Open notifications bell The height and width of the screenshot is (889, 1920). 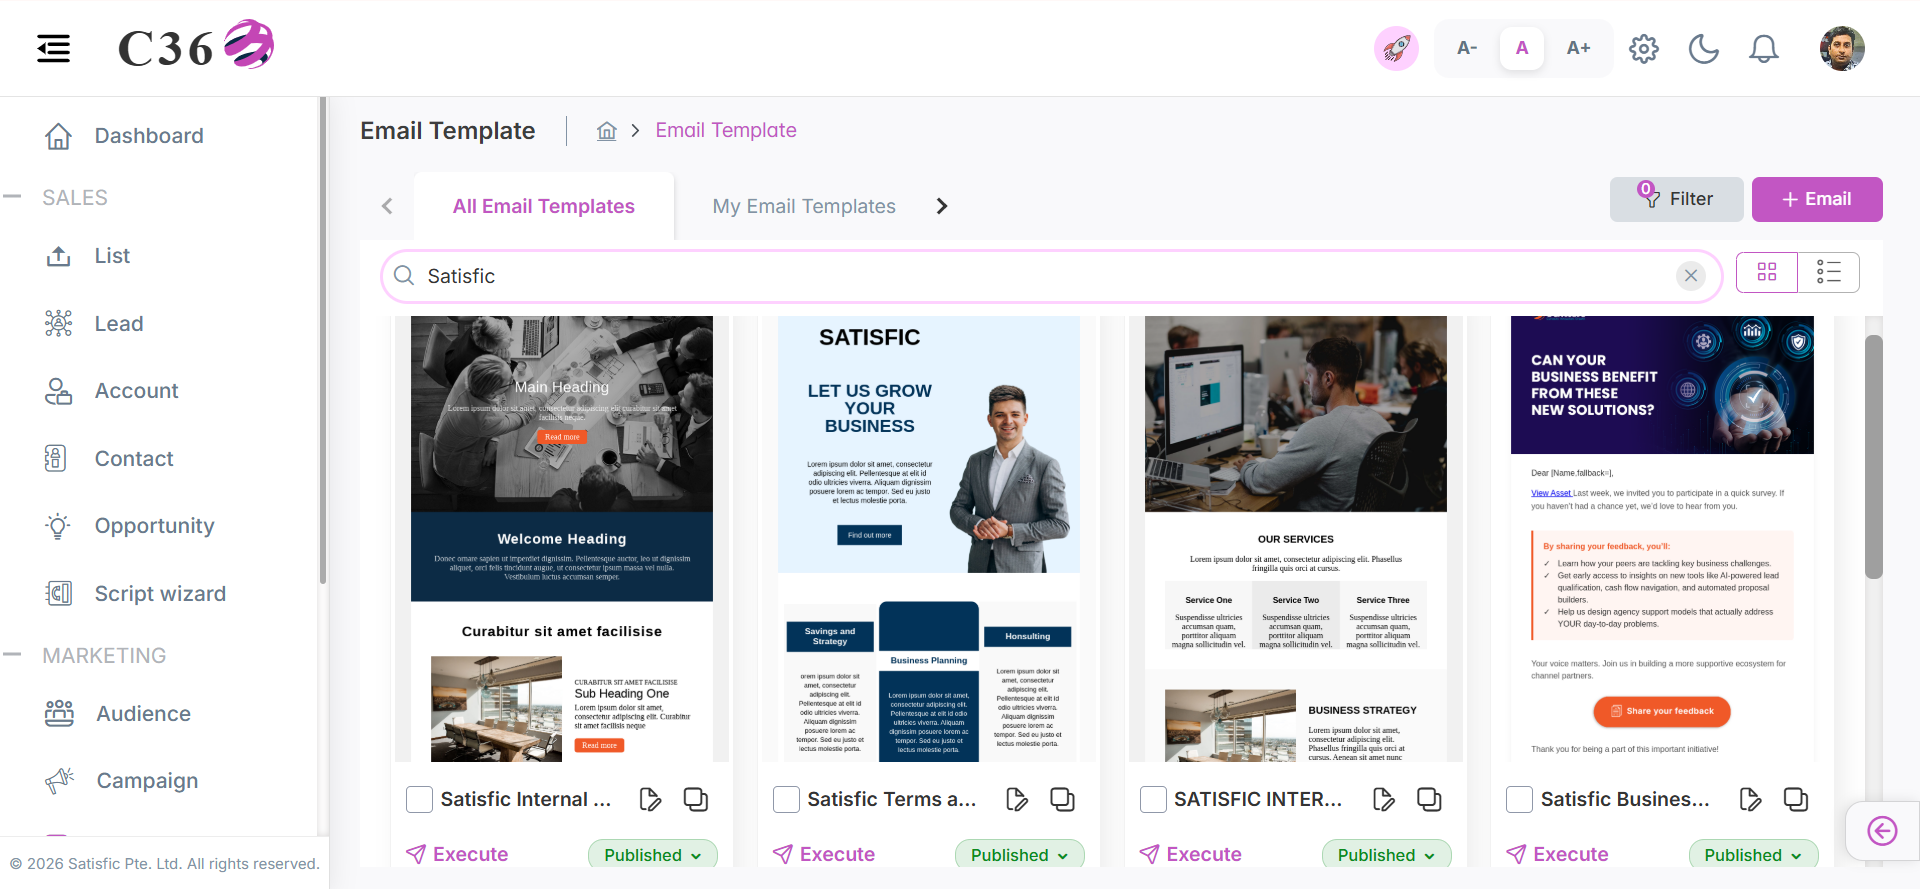(x=1764, y=48)
